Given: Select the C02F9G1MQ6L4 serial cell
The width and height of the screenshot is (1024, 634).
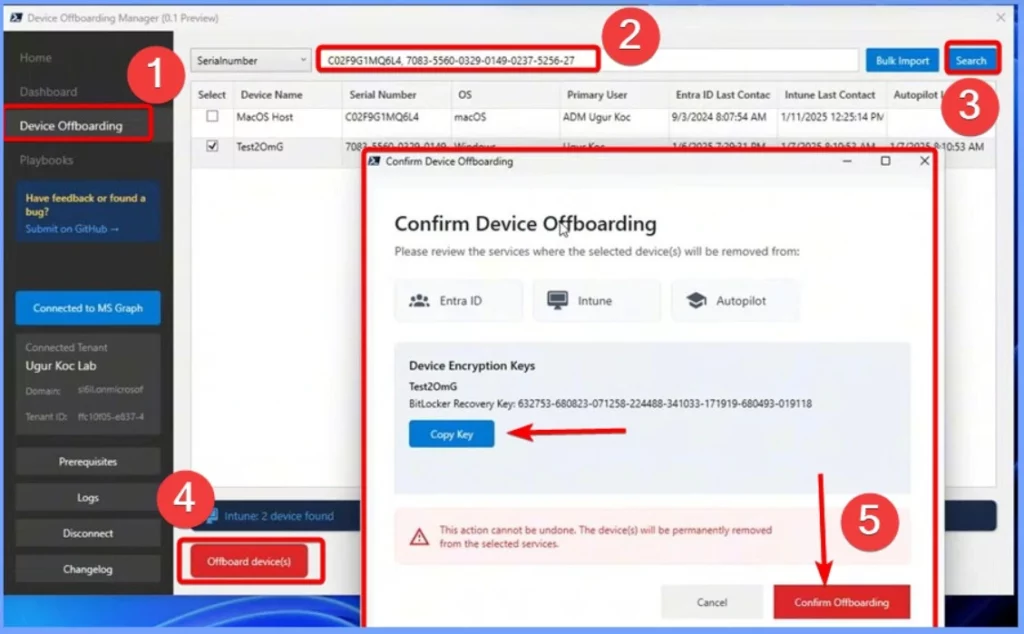Looking at the screenshot, I should point(382,117).
